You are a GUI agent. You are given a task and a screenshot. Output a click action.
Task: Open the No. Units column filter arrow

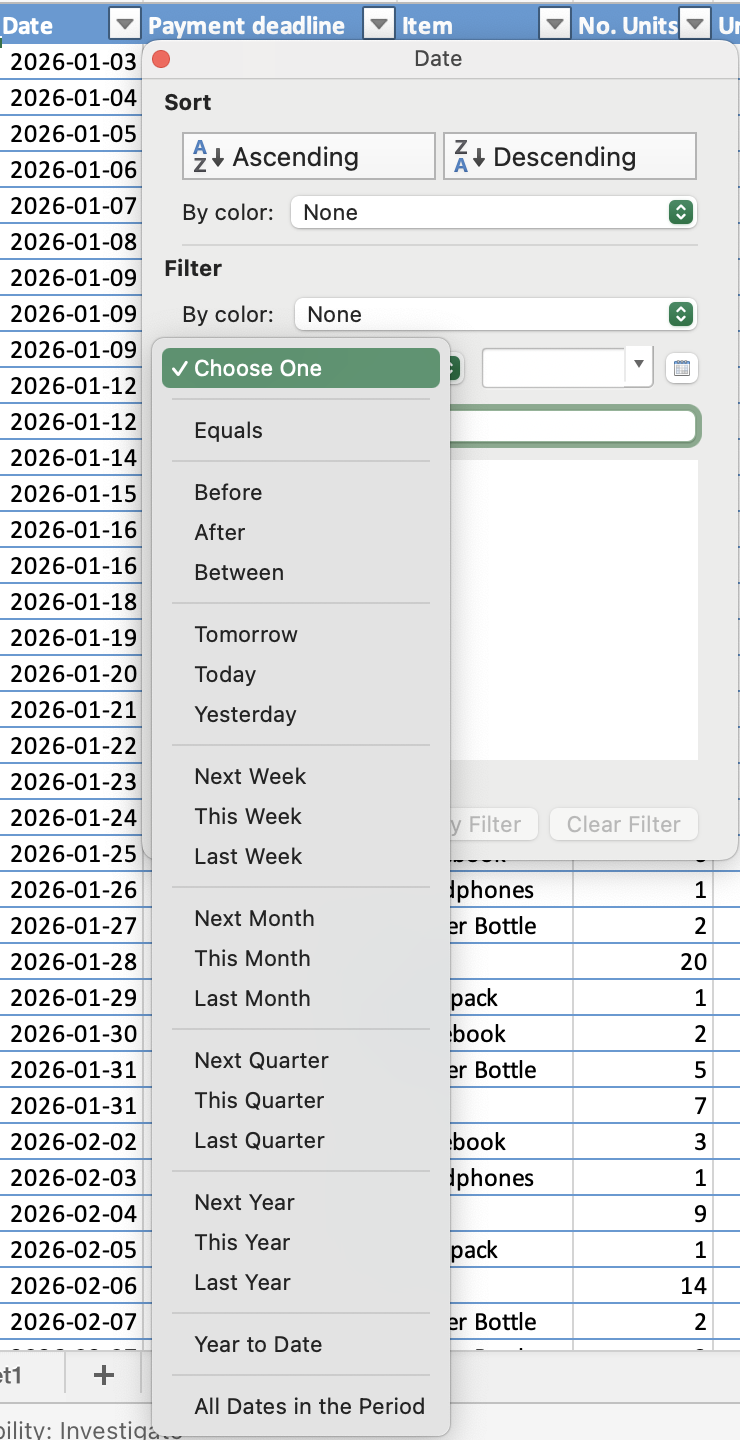pyautogui.click(x=695, y=25)
